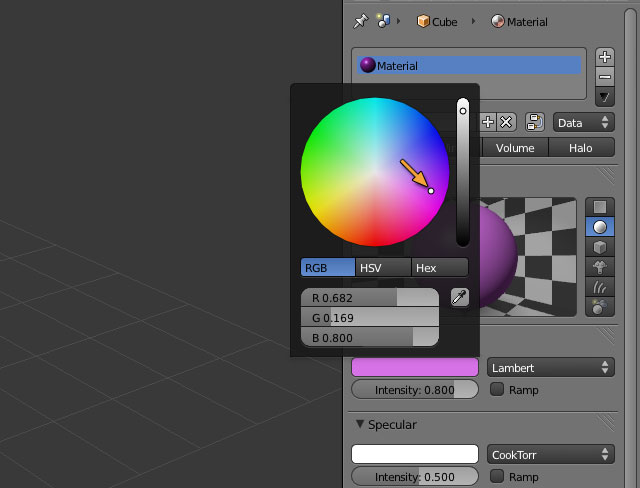Unlink material with the X button
640x488 pixels.
[x=506, y=122]
